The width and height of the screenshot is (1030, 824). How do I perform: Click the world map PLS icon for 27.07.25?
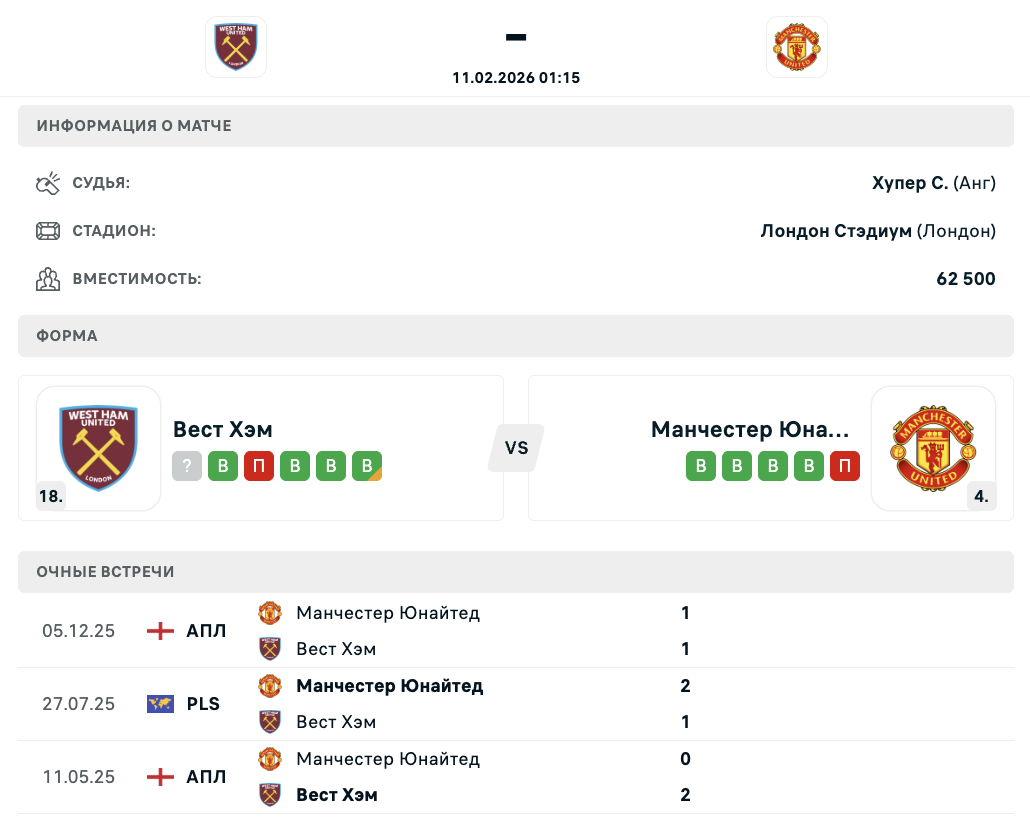[160, 704]
